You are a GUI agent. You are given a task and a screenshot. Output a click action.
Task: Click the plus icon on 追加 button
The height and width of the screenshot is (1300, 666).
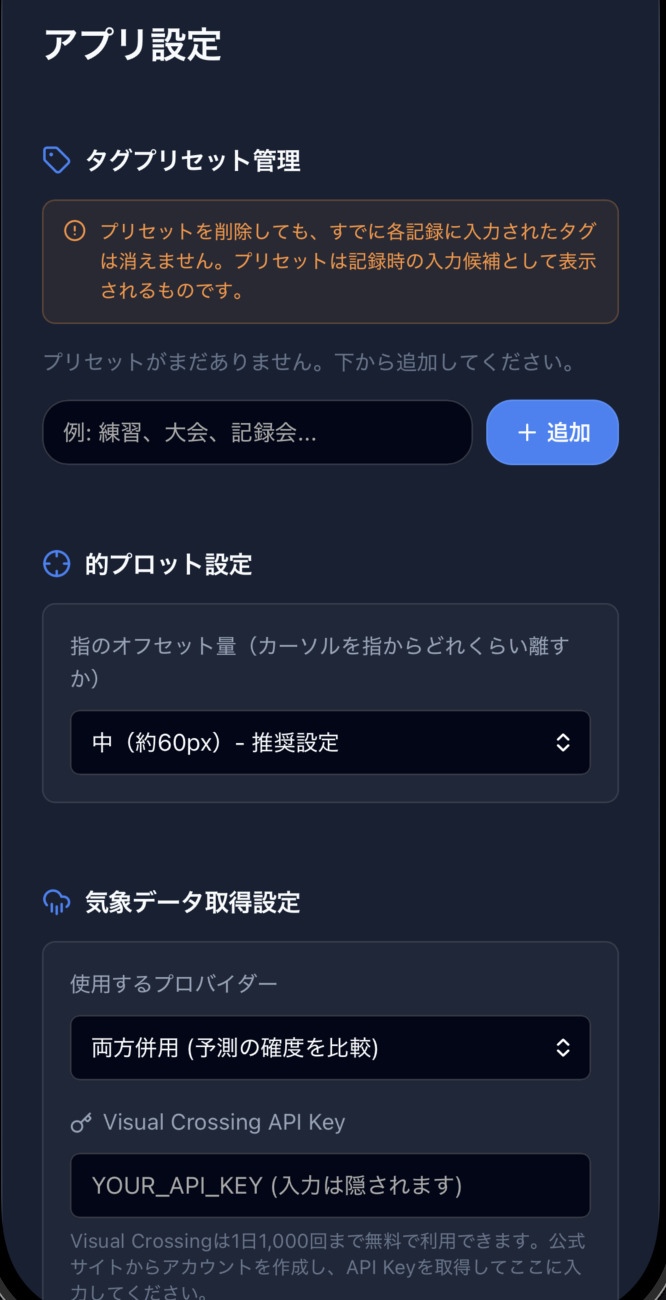[527, 432]
